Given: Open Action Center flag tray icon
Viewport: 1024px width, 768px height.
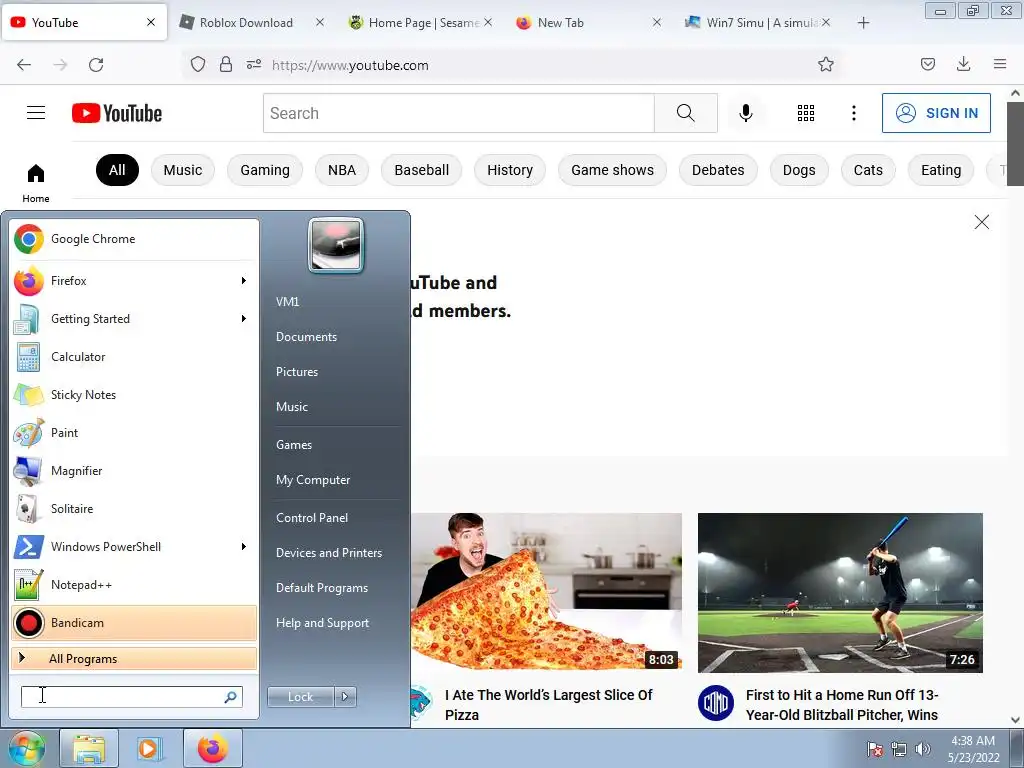Looking at the screenshot, I should click(875, 749).
